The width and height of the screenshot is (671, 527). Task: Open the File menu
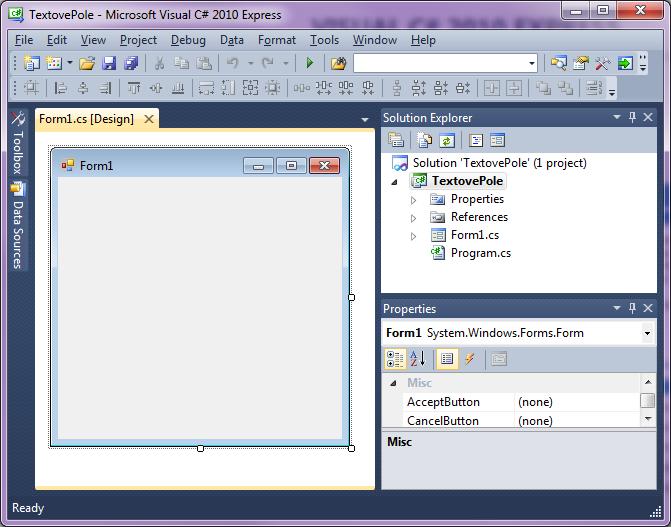(24, 40)
